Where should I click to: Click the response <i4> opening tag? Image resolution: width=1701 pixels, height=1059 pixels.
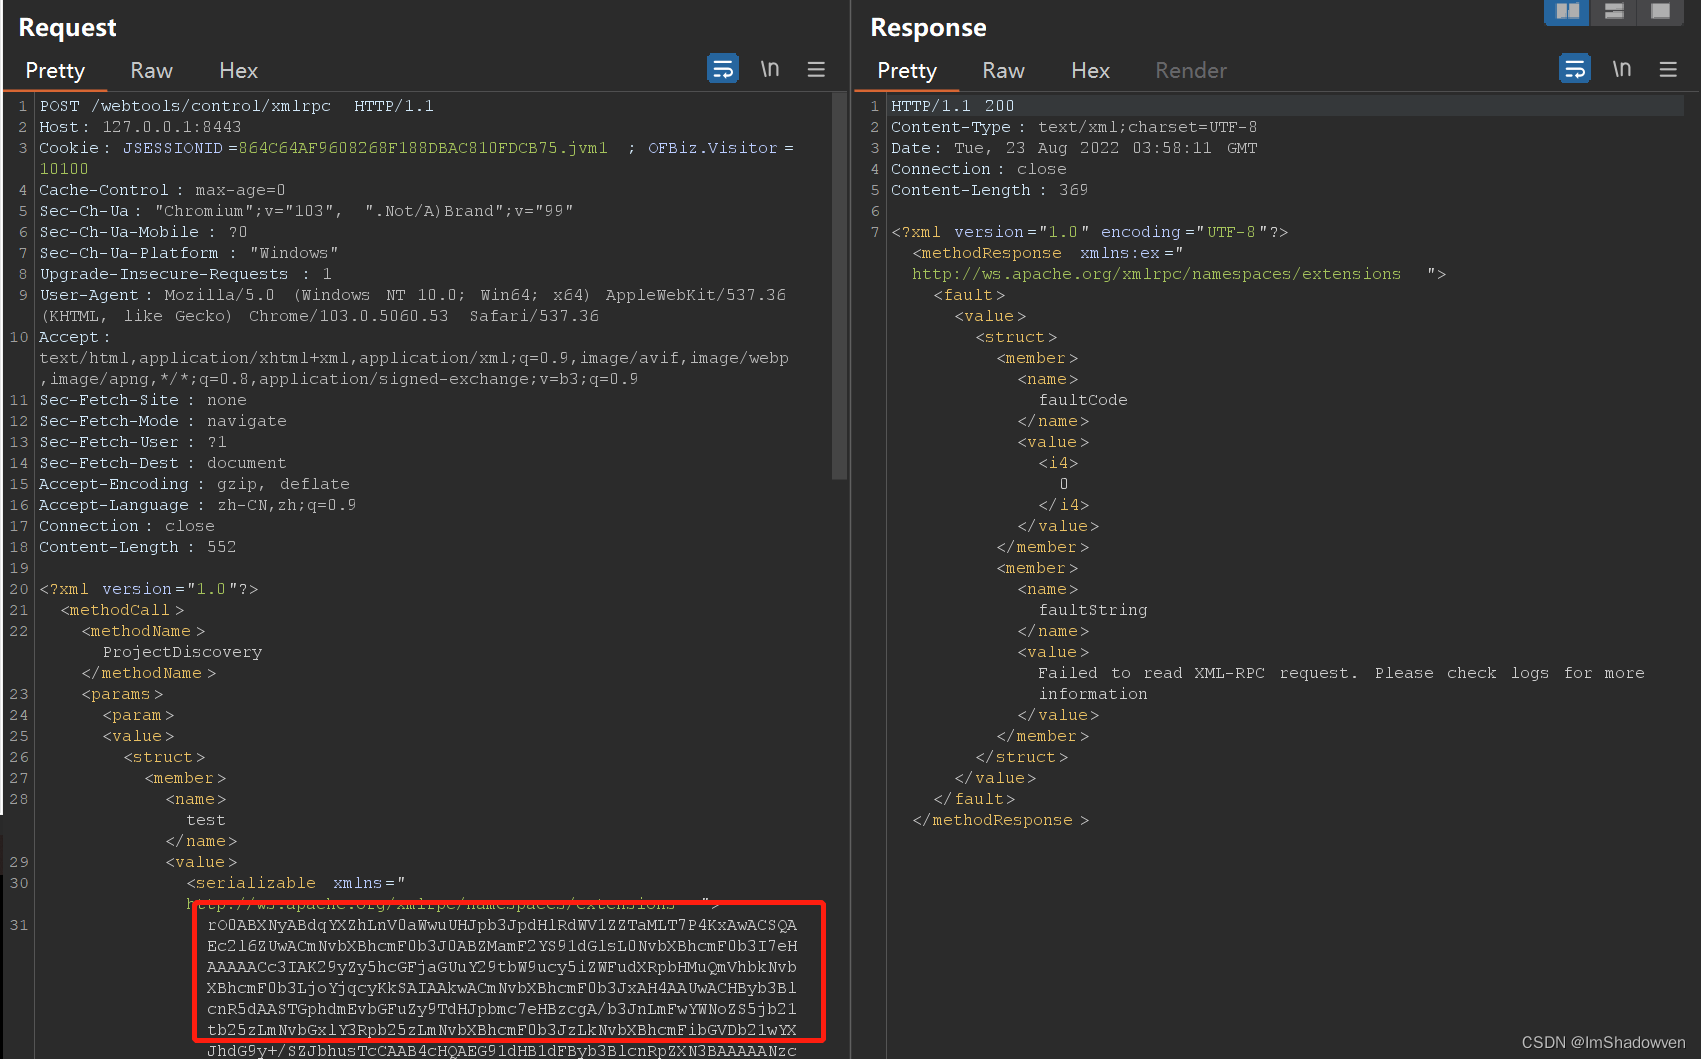1058,463
